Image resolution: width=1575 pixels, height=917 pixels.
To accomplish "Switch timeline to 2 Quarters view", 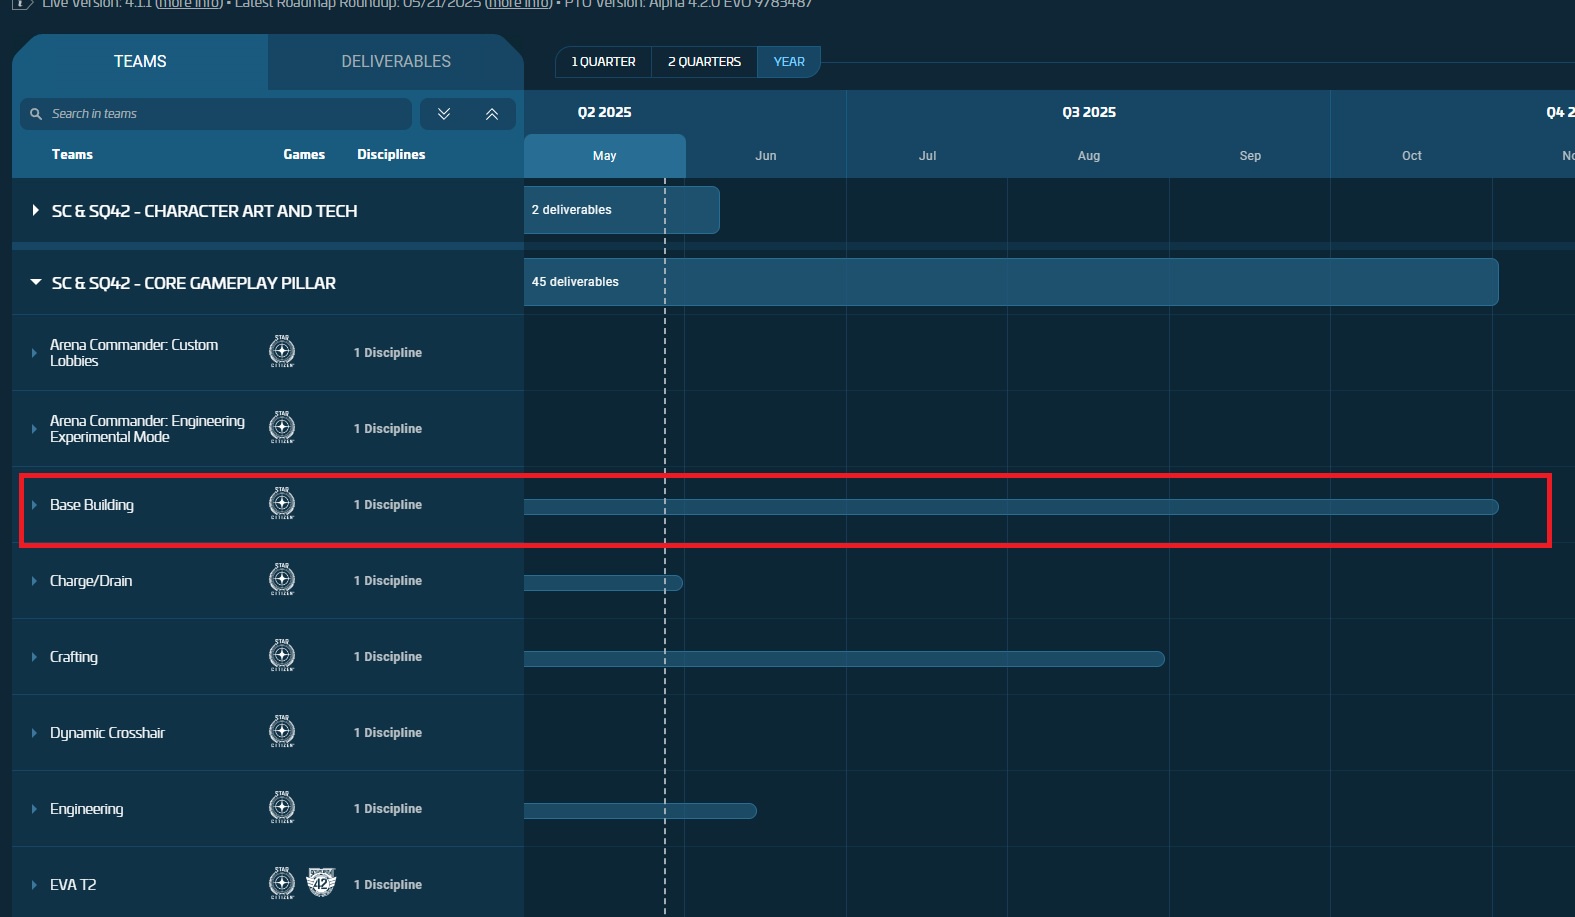I will 704,62.
